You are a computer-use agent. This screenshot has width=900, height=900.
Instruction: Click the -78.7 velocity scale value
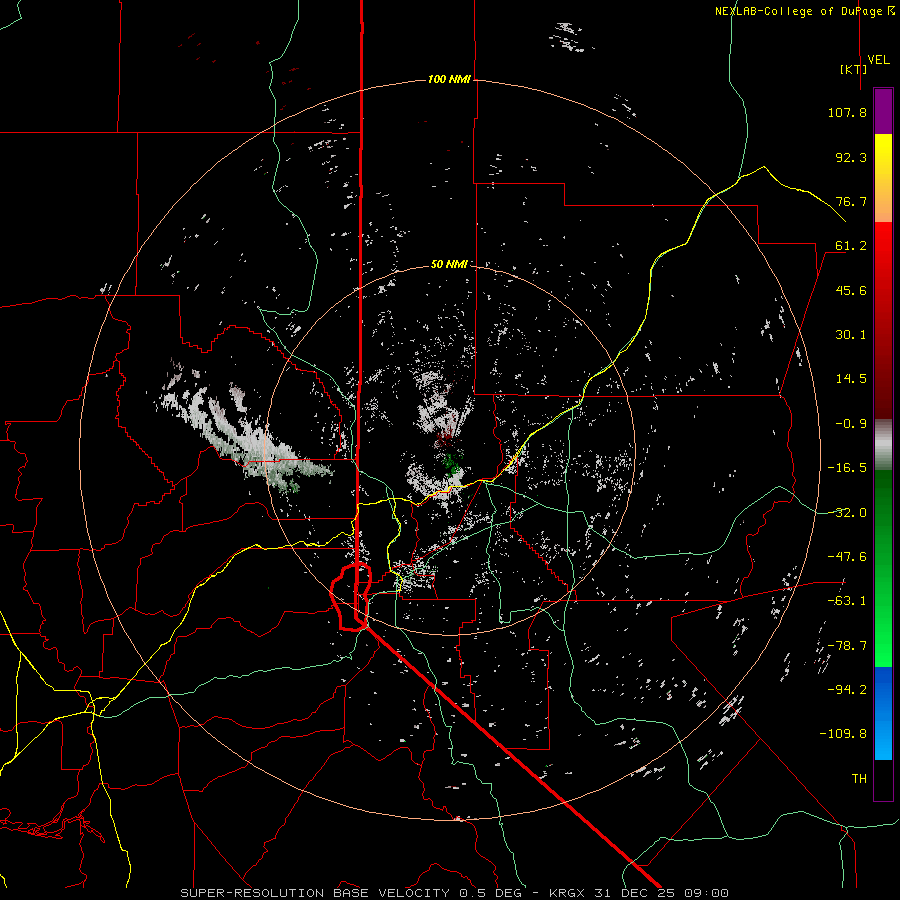847,646
